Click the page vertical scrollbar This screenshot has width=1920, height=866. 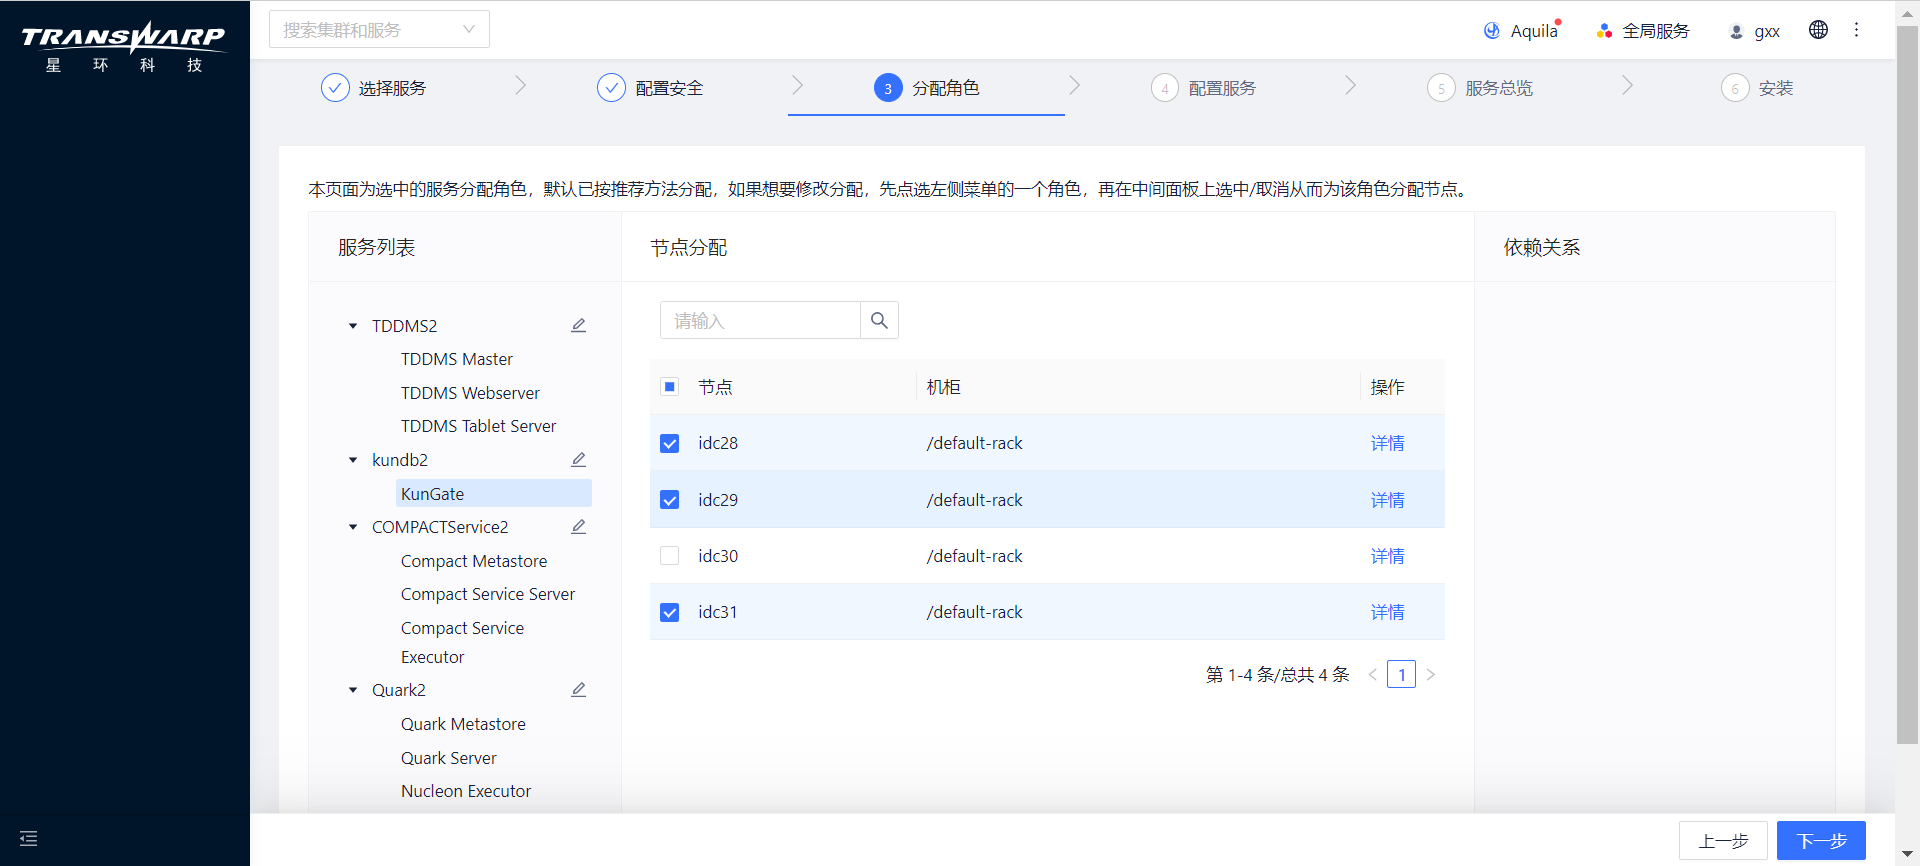coord(1907,385)
